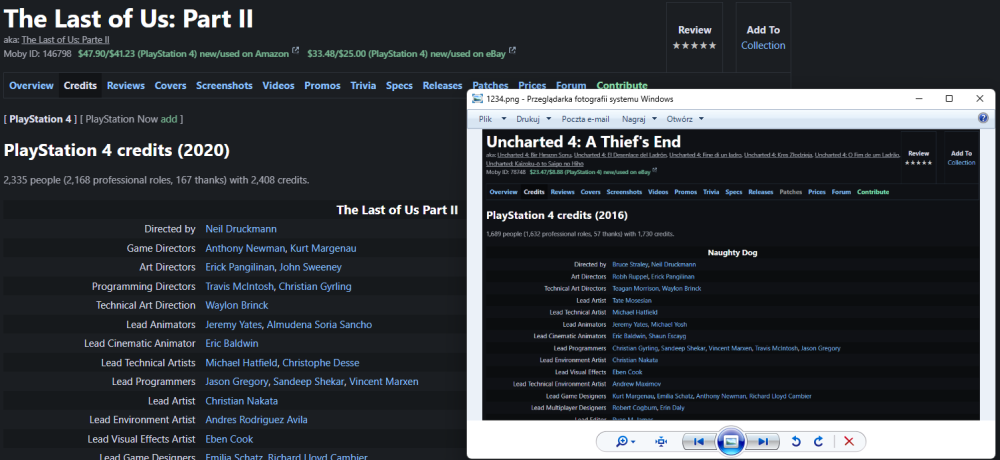Click the fit-to-window actual size icon
The height and width of the screenshot is (460, 1000).
coord(661,441)
